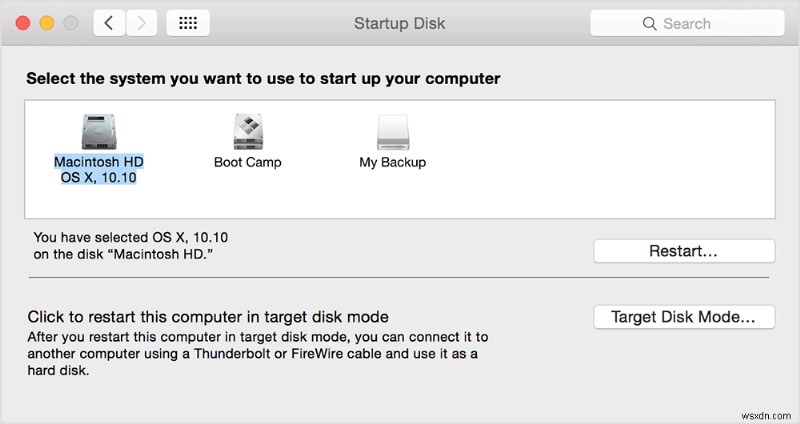
Task: Select the Boot Camp disk icon
Action: (247, 130)
